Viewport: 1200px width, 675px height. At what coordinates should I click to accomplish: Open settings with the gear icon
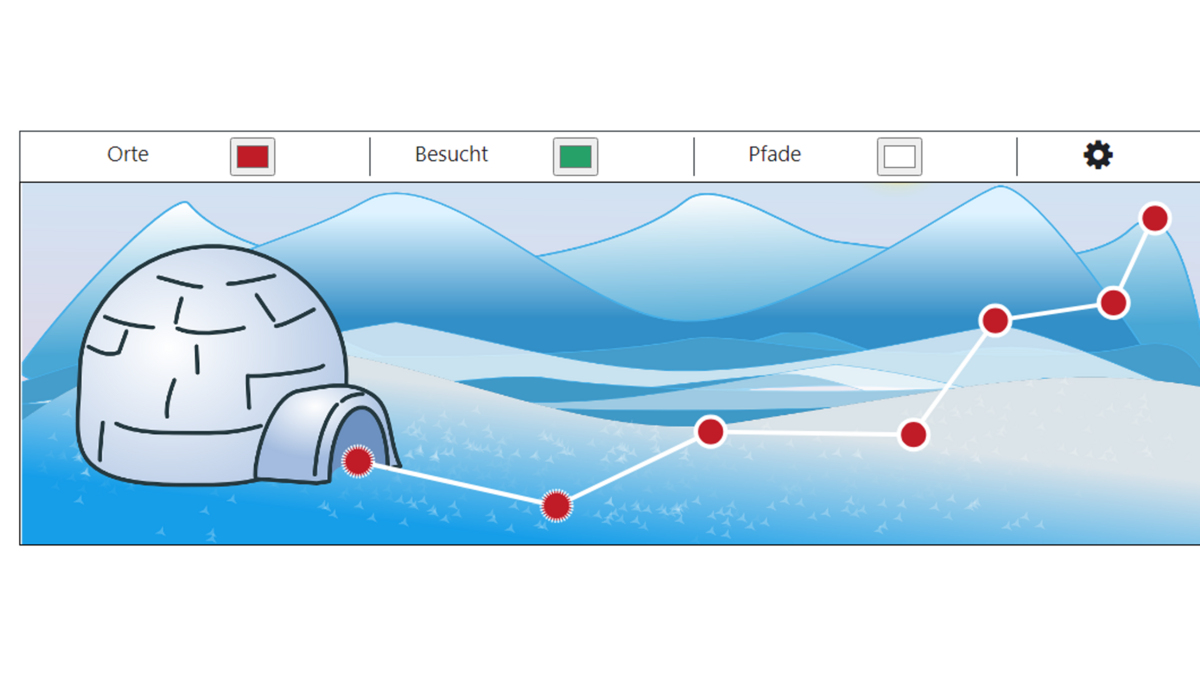1098,155
